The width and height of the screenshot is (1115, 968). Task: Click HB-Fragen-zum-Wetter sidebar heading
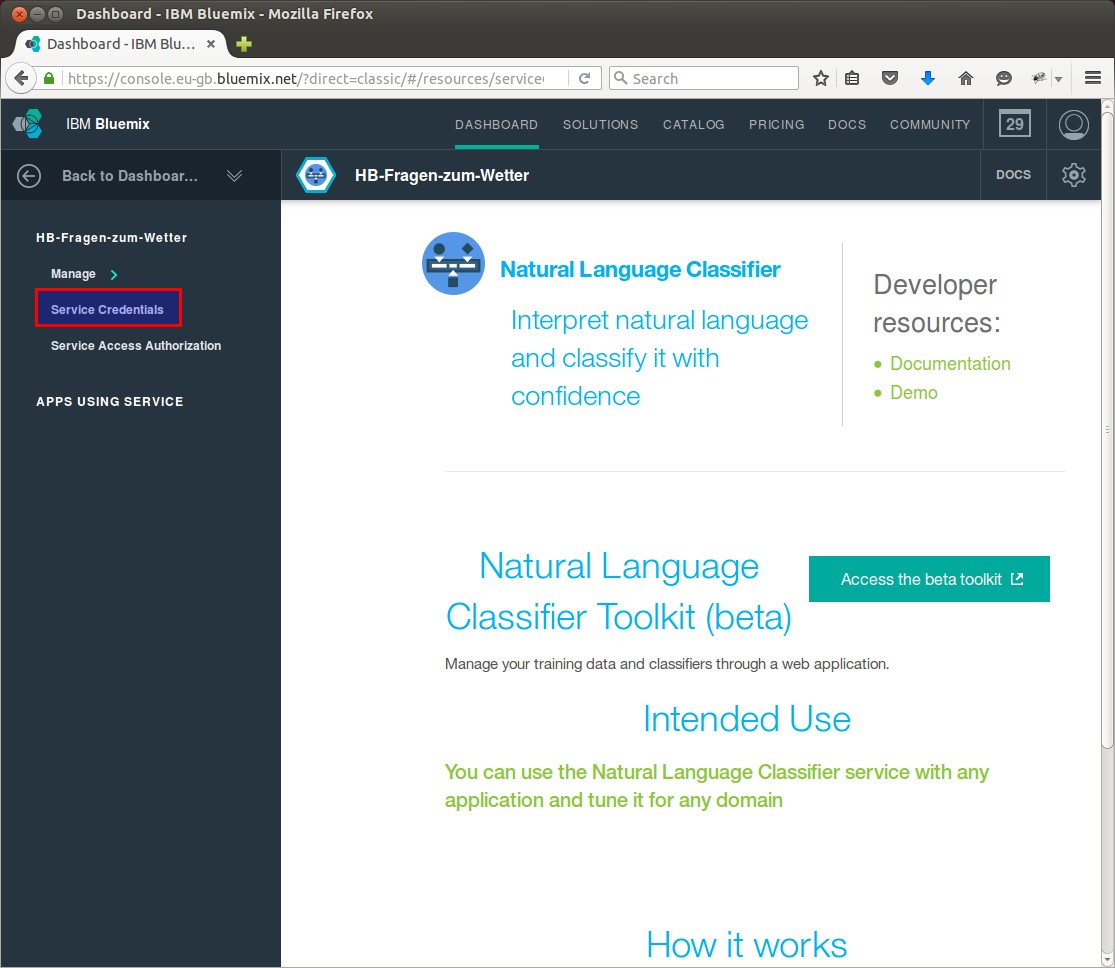pos(112,238)
